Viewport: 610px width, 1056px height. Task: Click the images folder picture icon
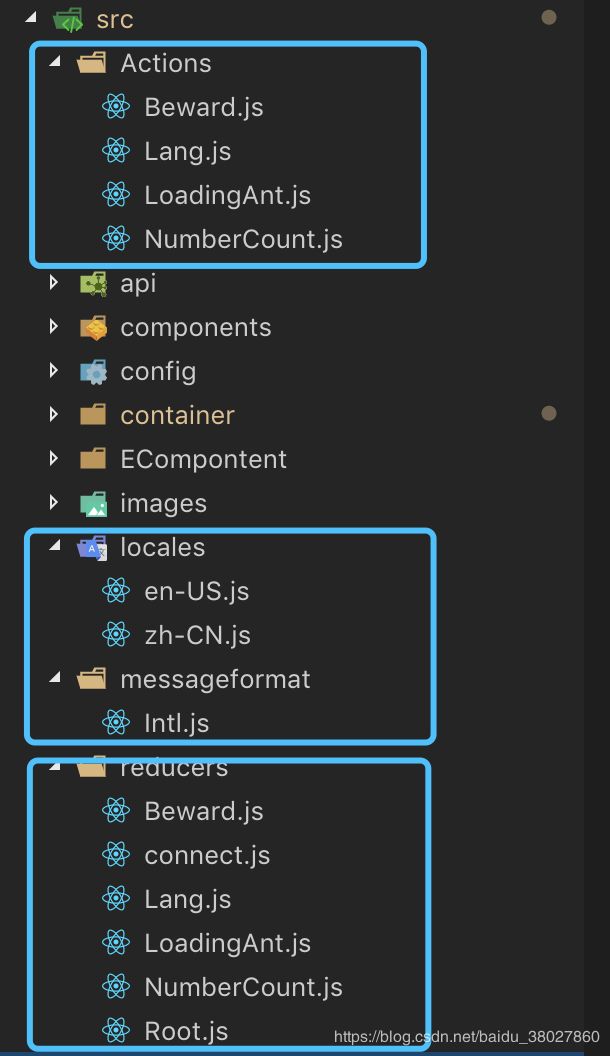(x=93, y=503)
